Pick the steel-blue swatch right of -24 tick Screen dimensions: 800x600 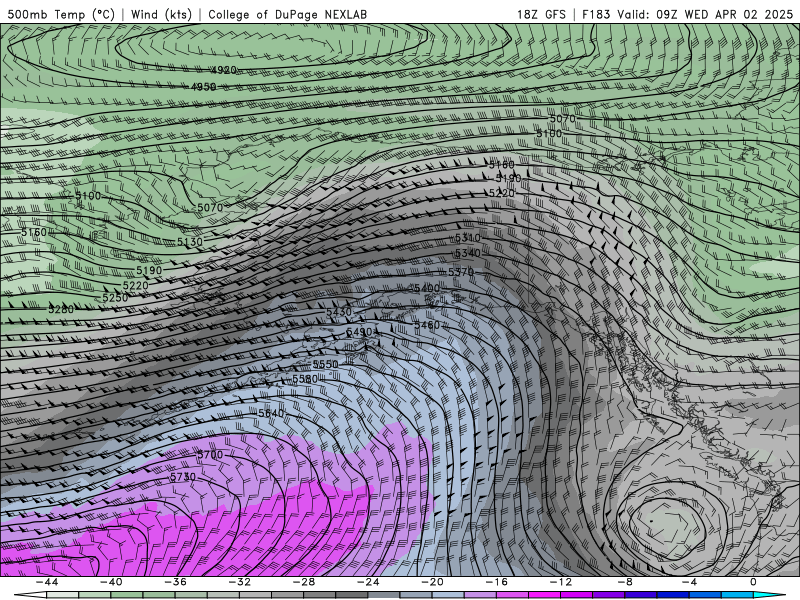pyautogui.click(x=384, y=595)
